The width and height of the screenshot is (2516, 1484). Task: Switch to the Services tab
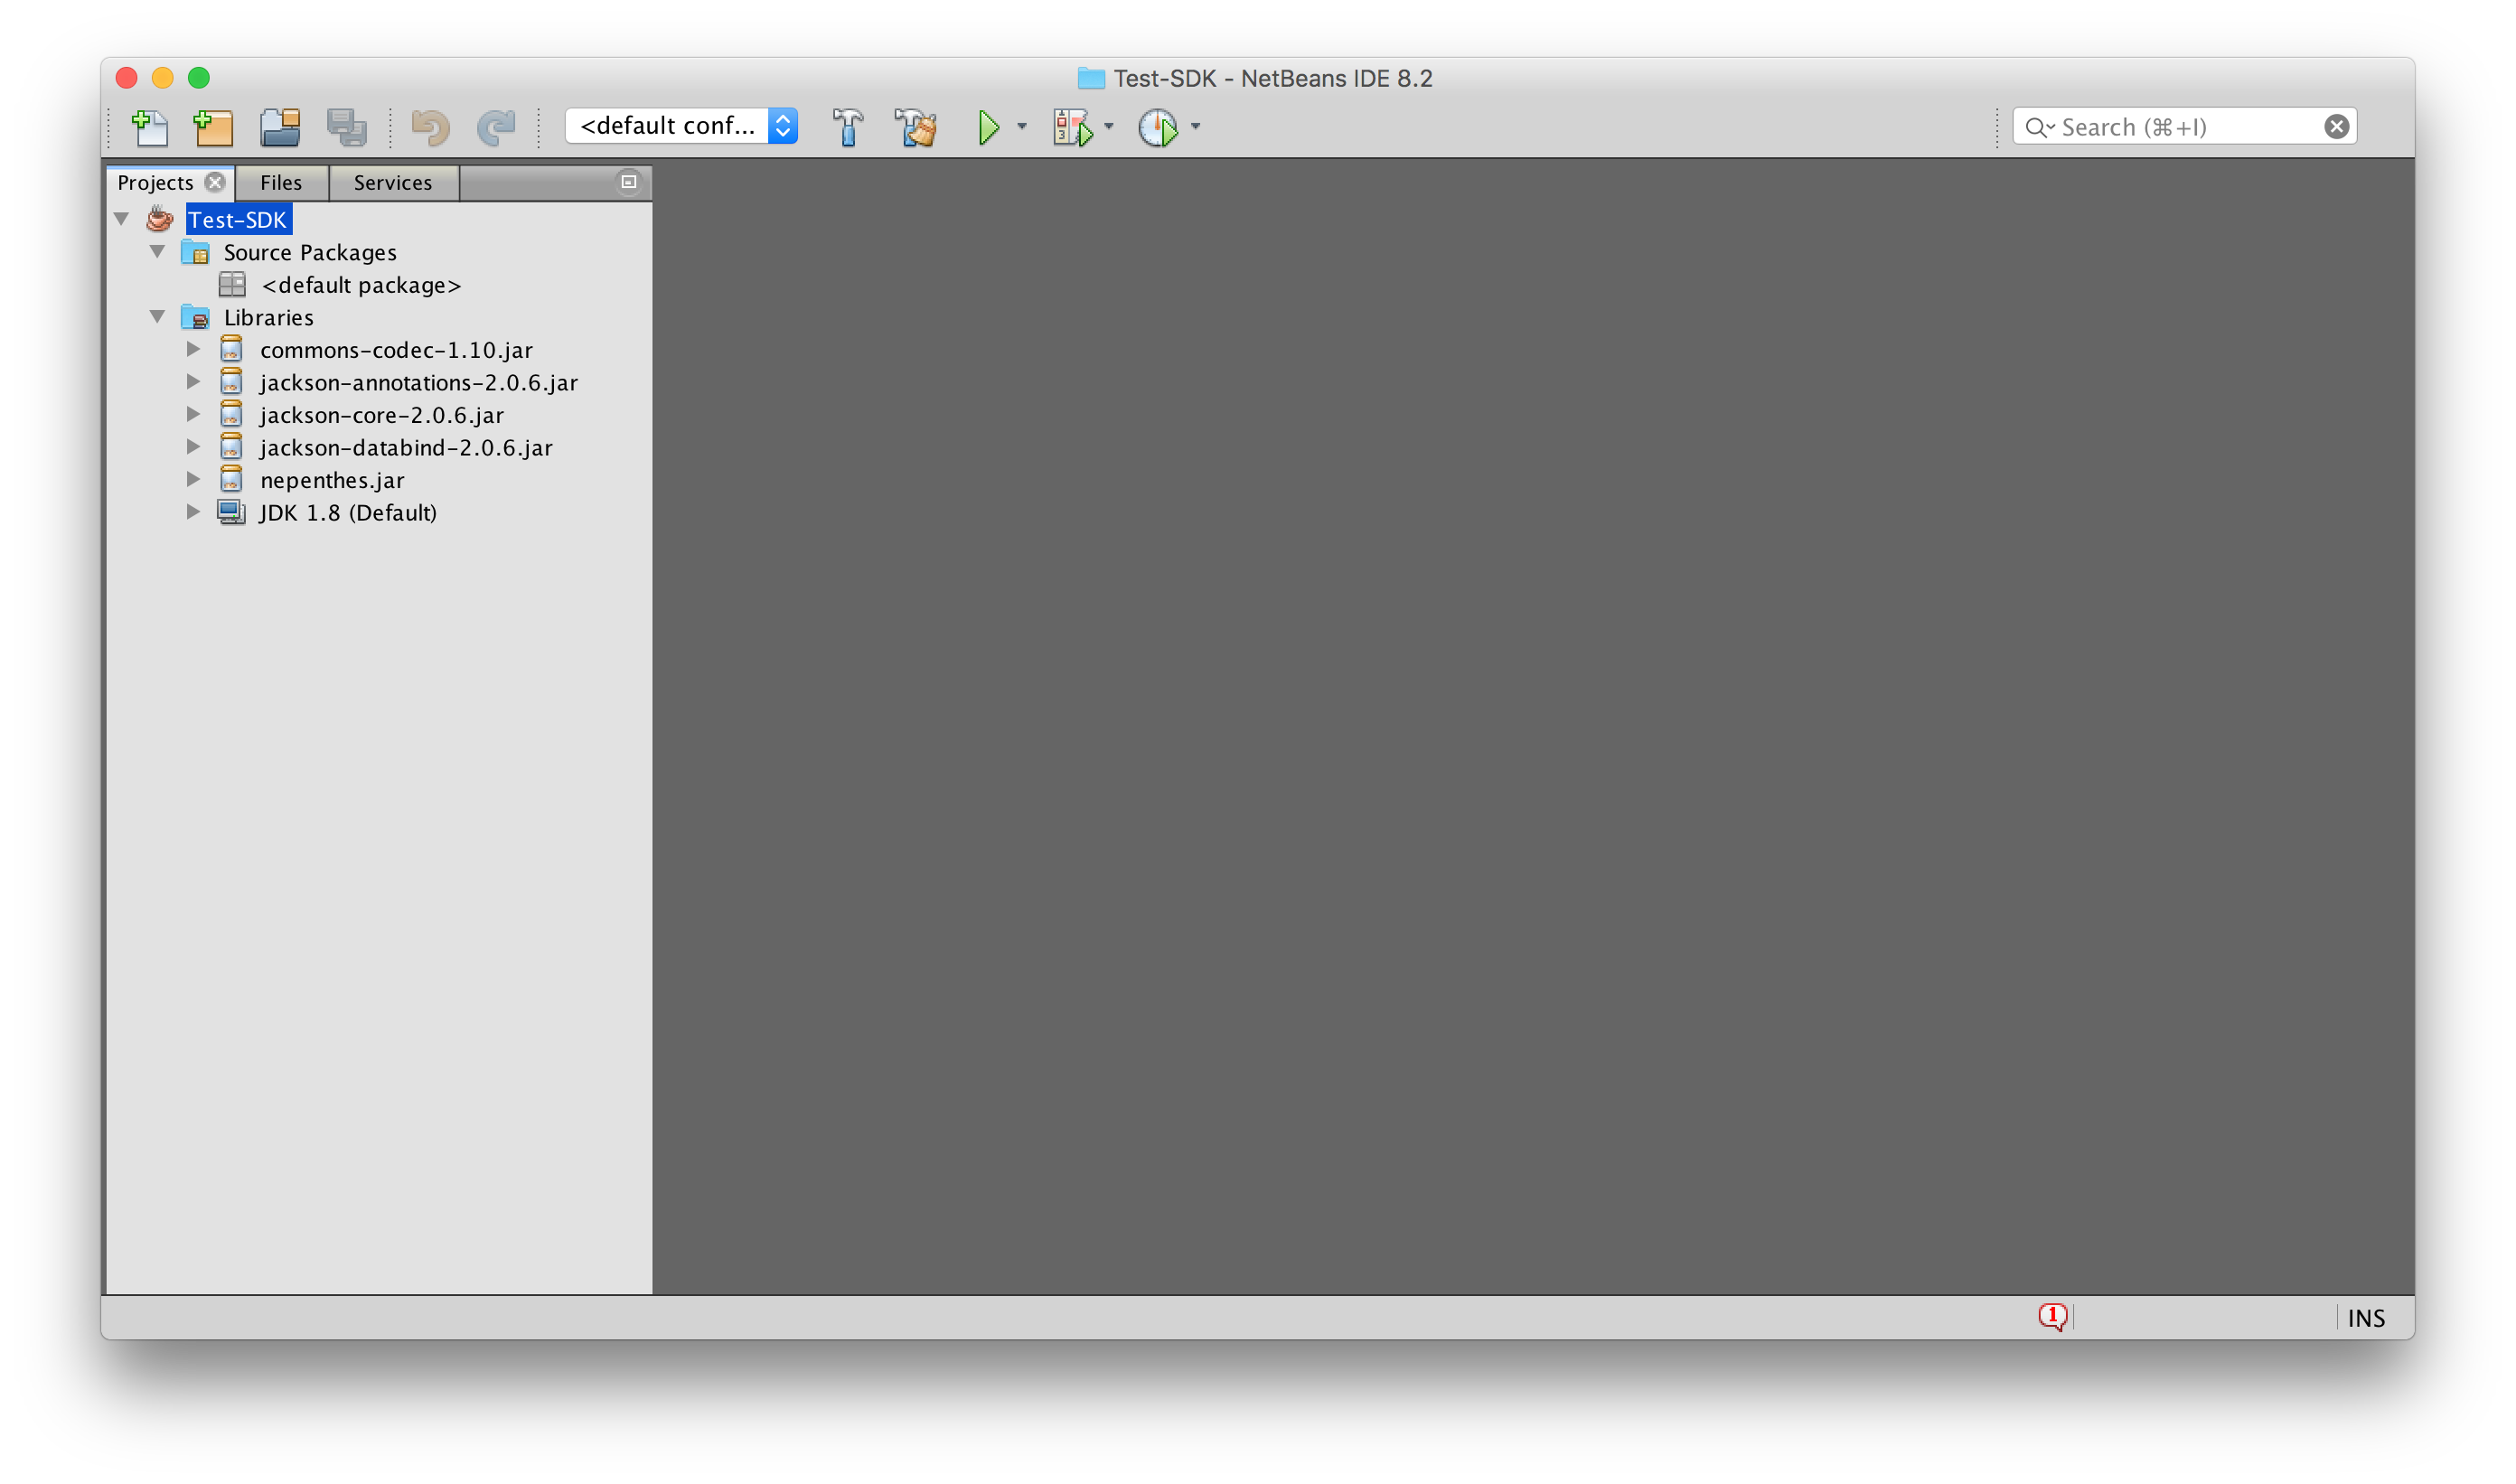(393, 182)
